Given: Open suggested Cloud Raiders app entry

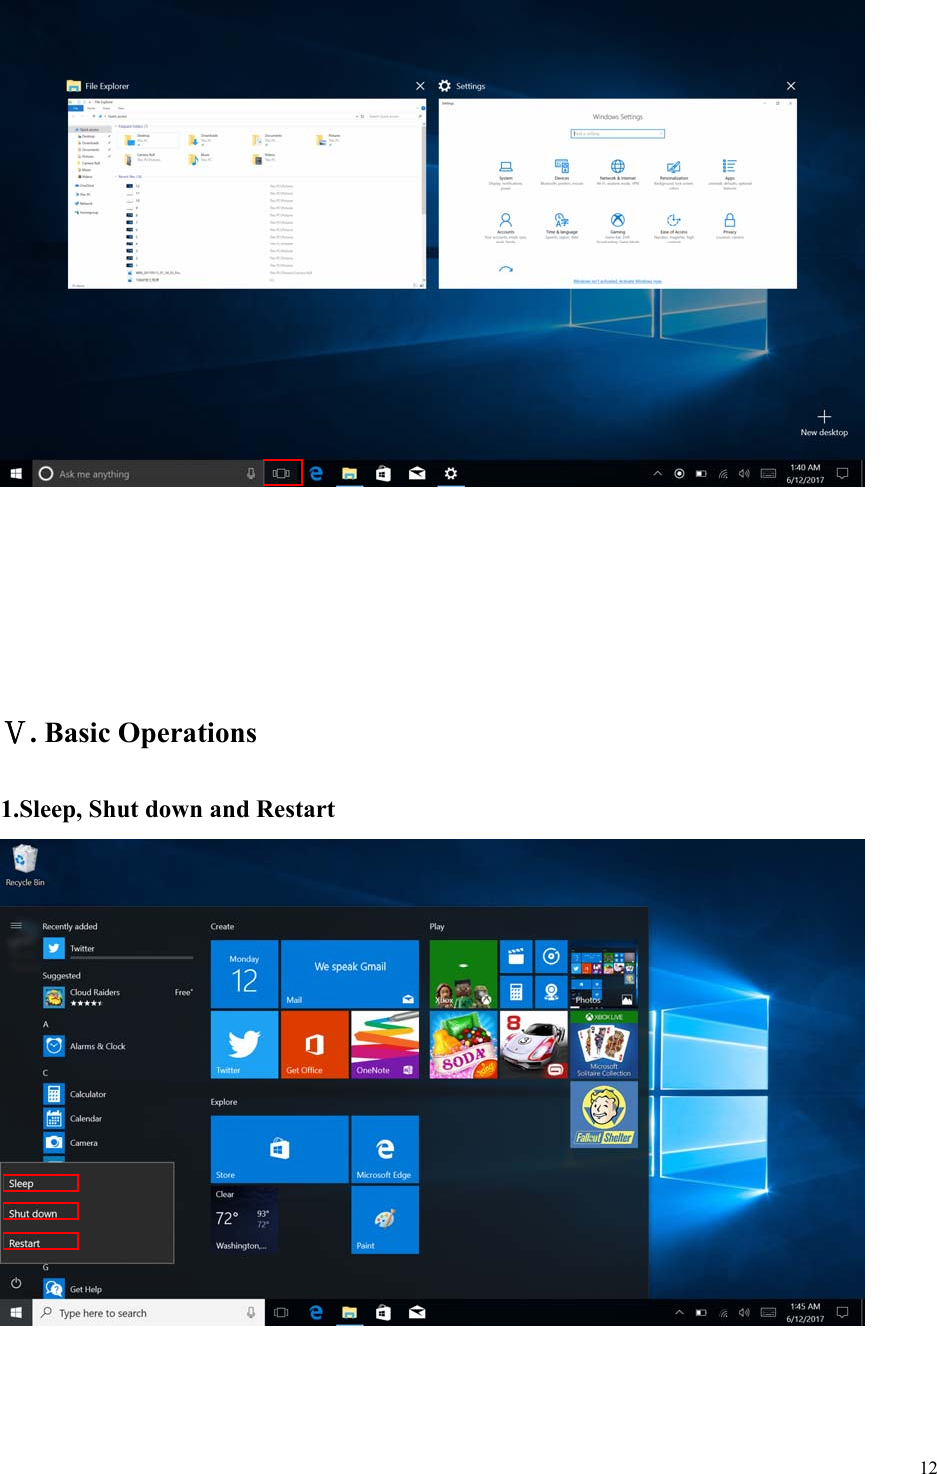Looking at the screenshot, I should click(118, 997).
